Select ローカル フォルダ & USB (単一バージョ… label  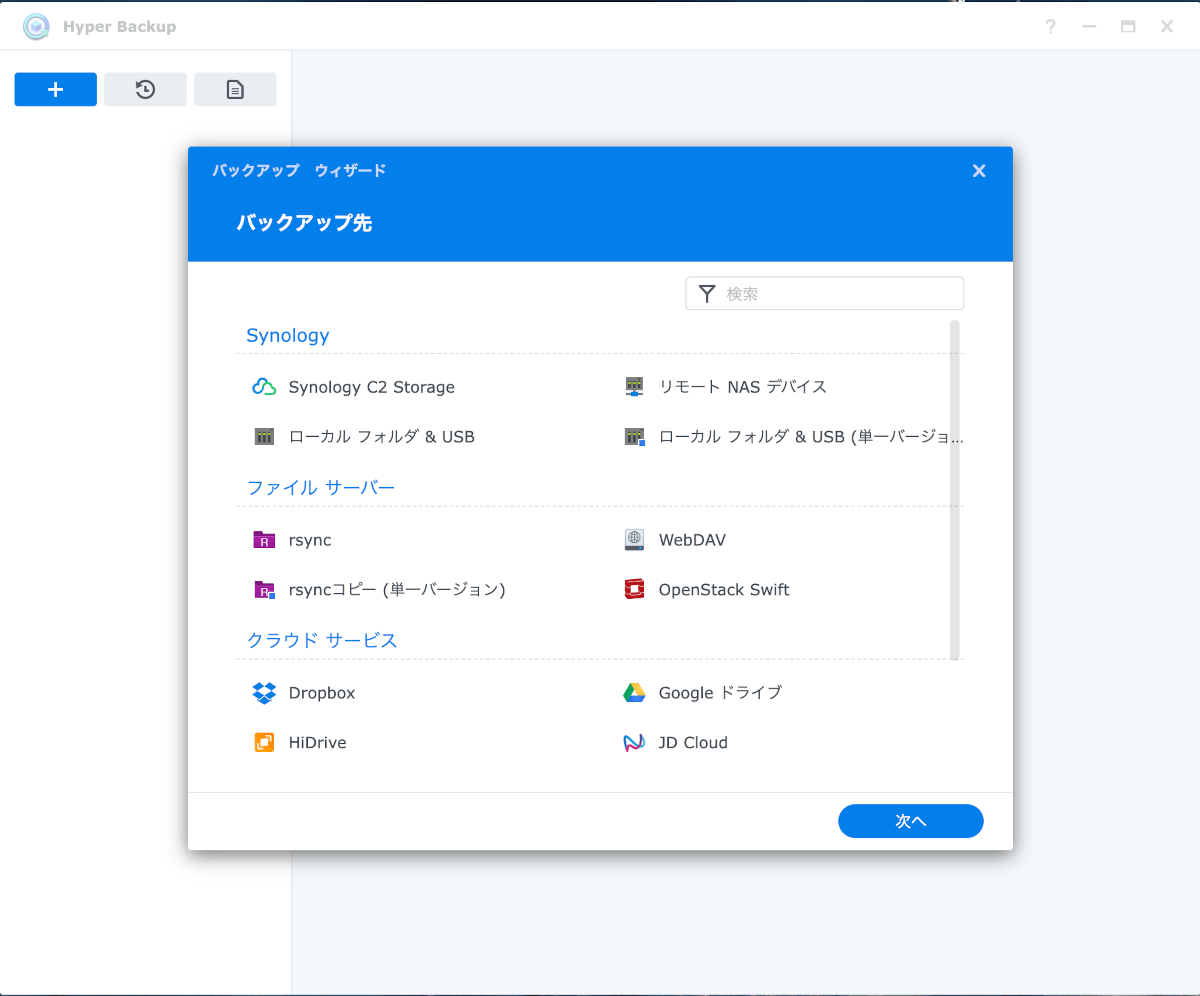(811, 437)
